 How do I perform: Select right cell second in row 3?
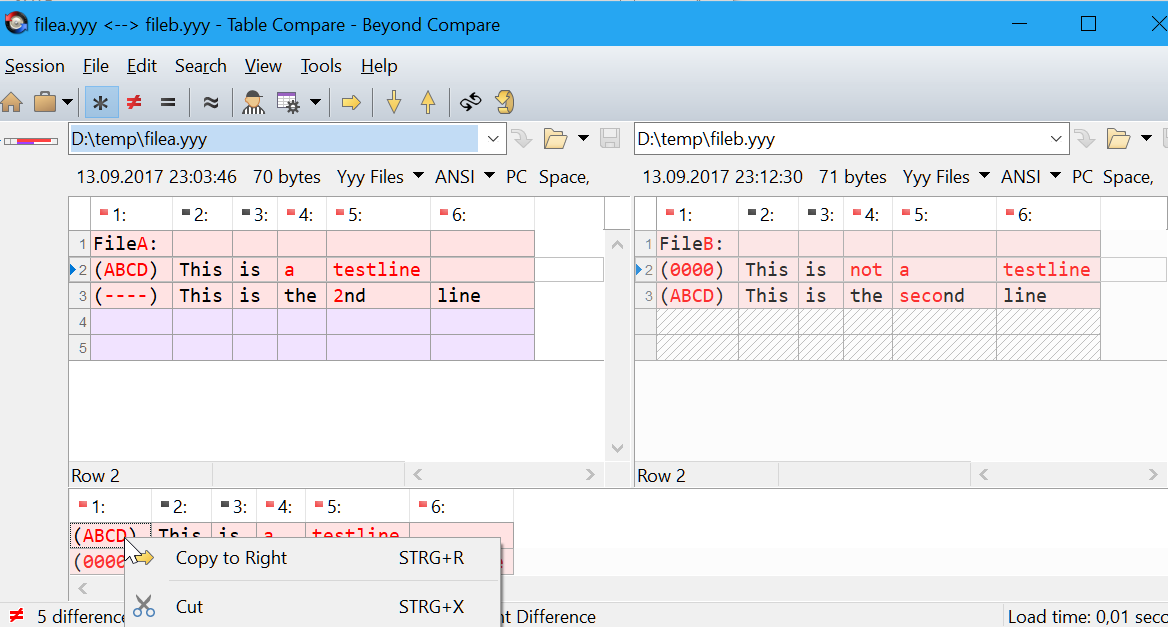(x=944, y=296)
